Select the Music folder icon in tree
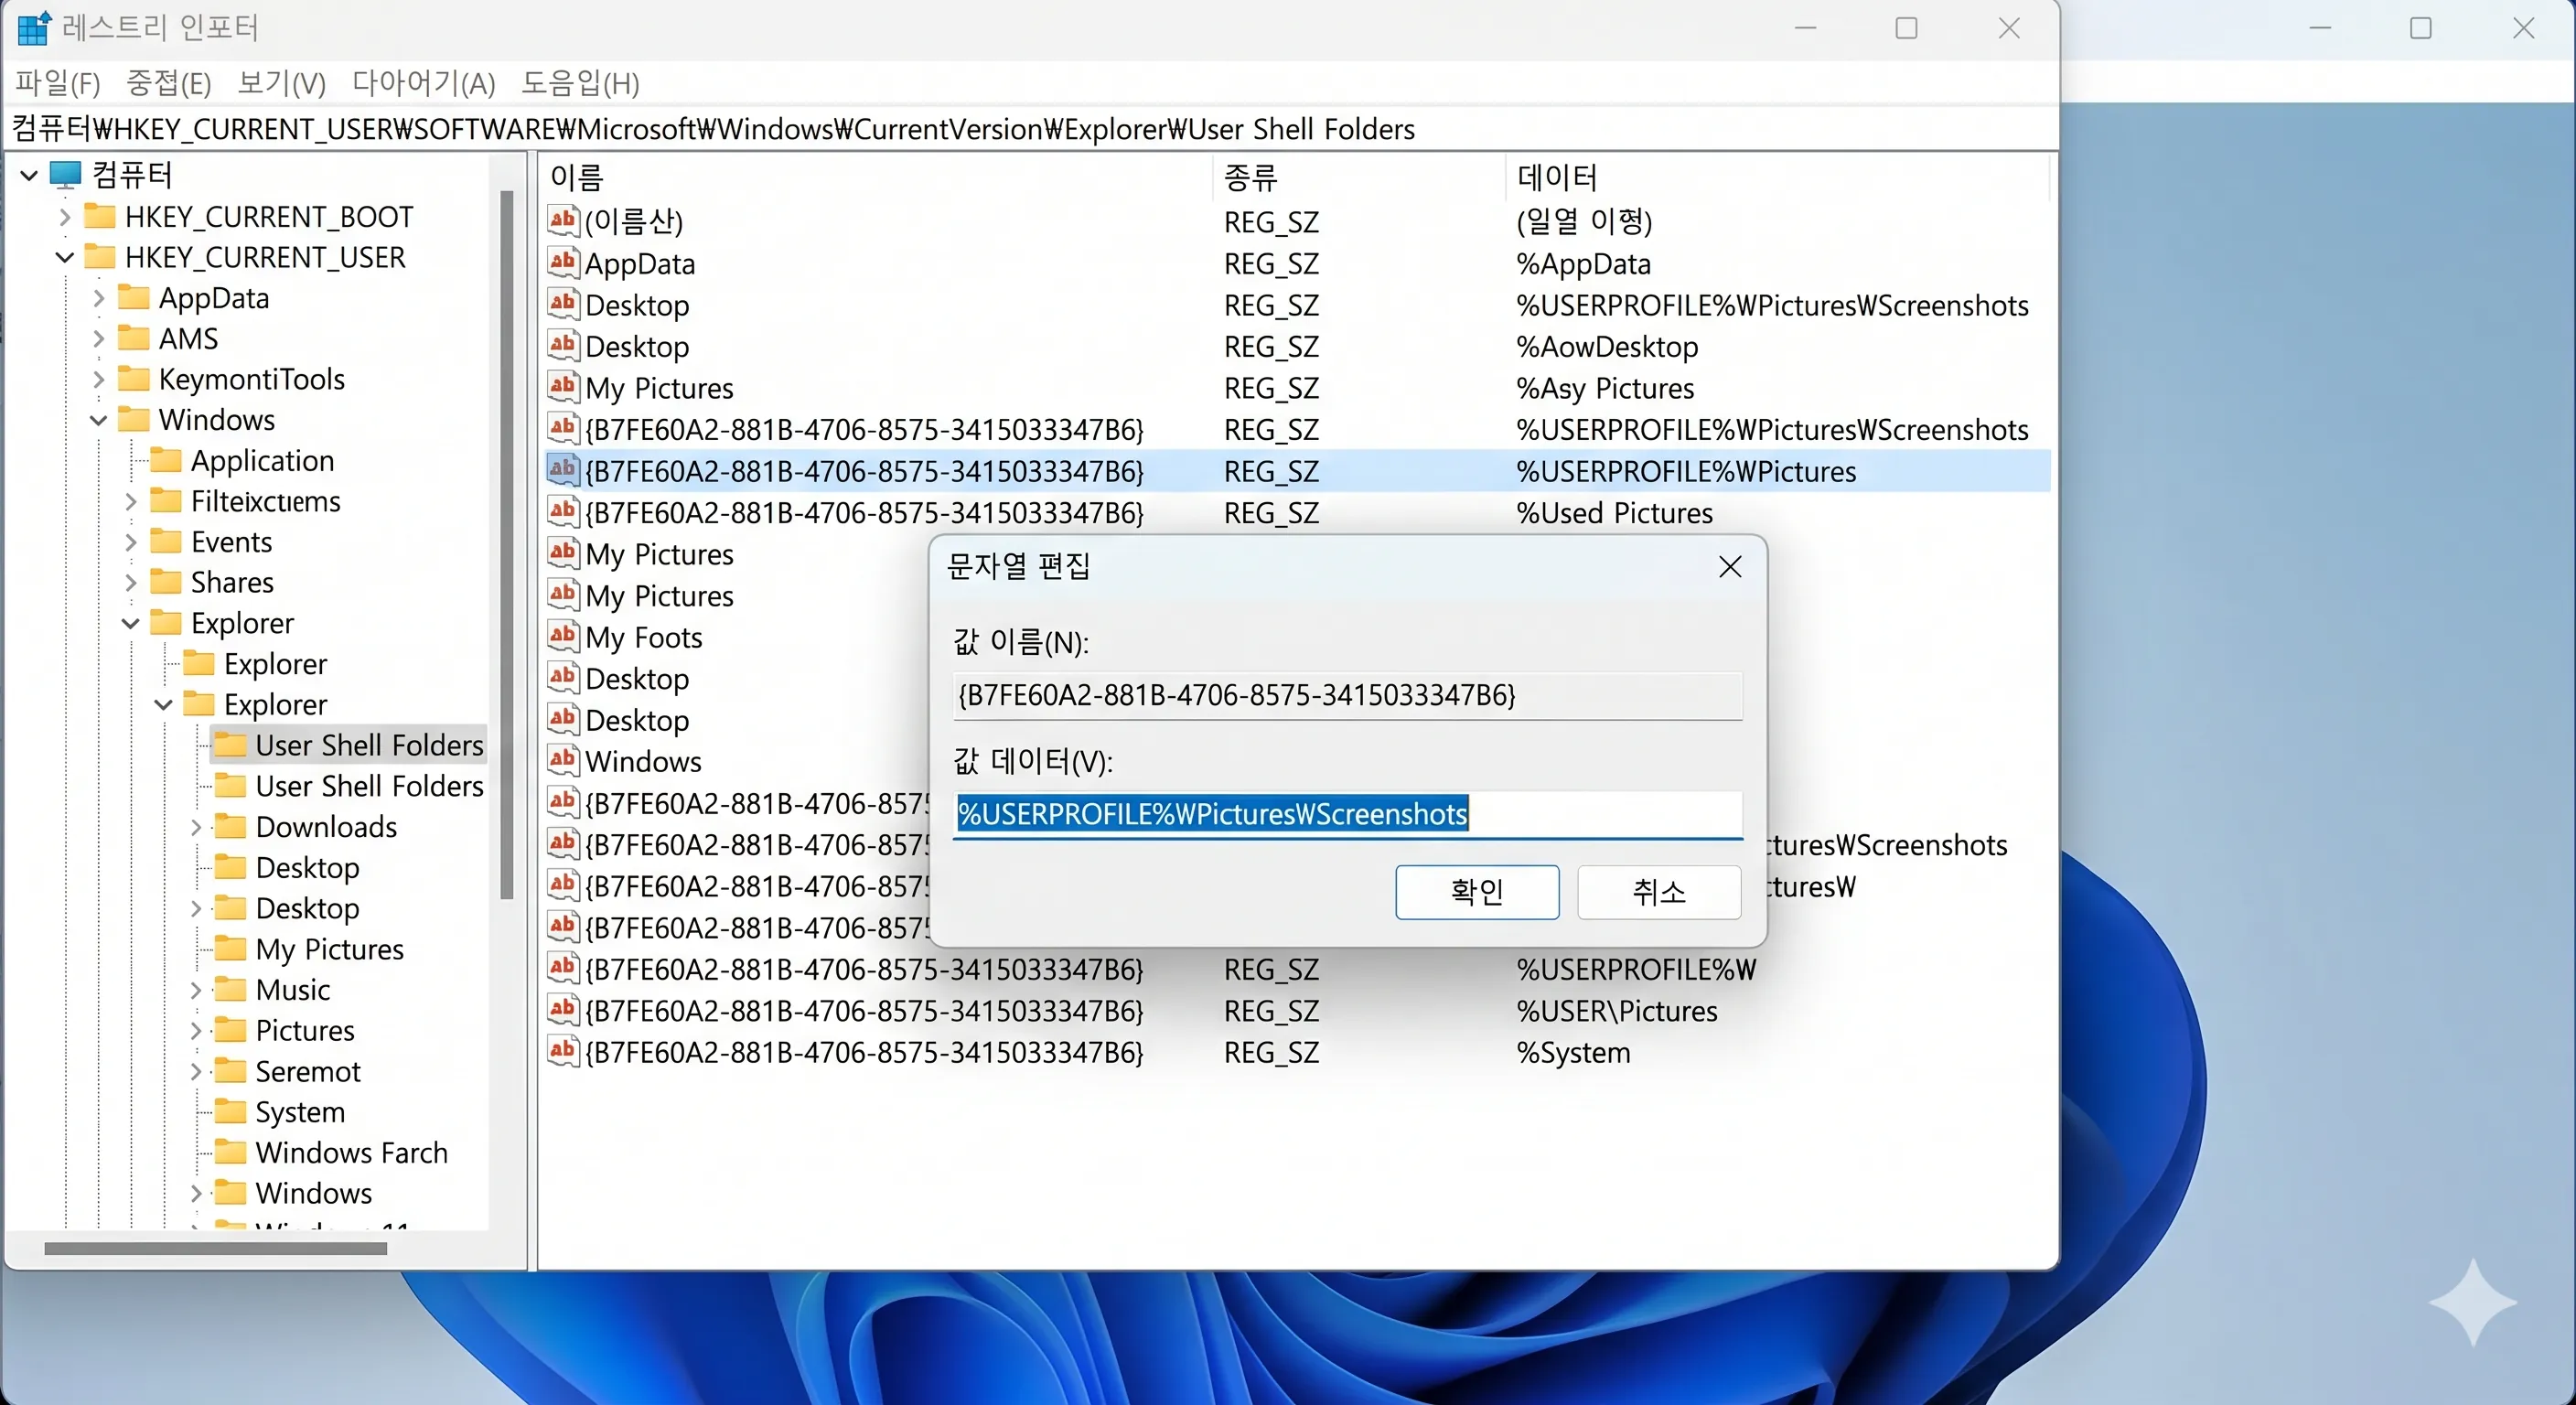Viewport: 2576px width, 1405px height. 231,989
